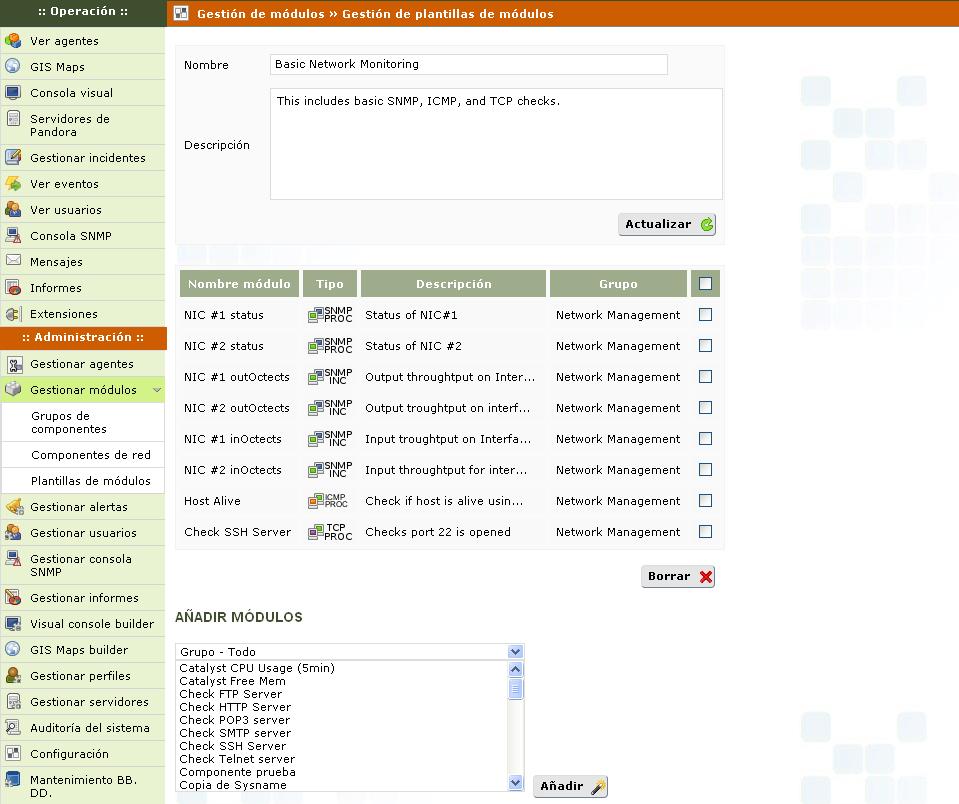Click the ICMP PROC icon for Host Alive

pyautogui.click(x=330, y=501)
